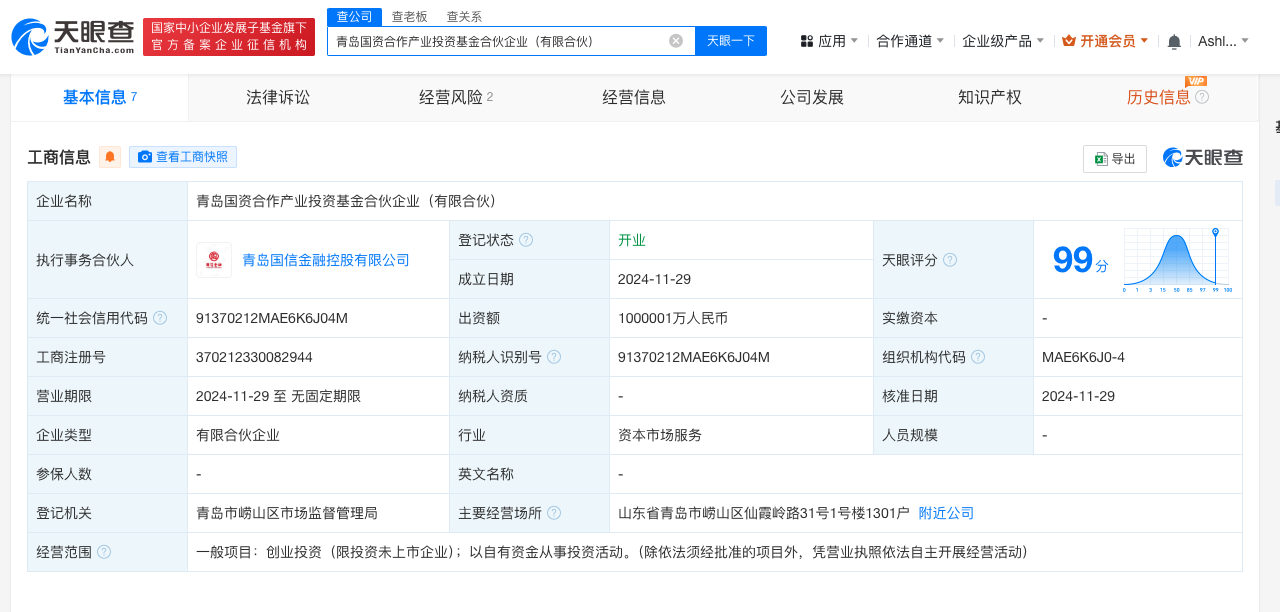The width and height of the screenshot is (1280, 612).
Task: Clear the search box with X icon
Action: coord(676,41)
